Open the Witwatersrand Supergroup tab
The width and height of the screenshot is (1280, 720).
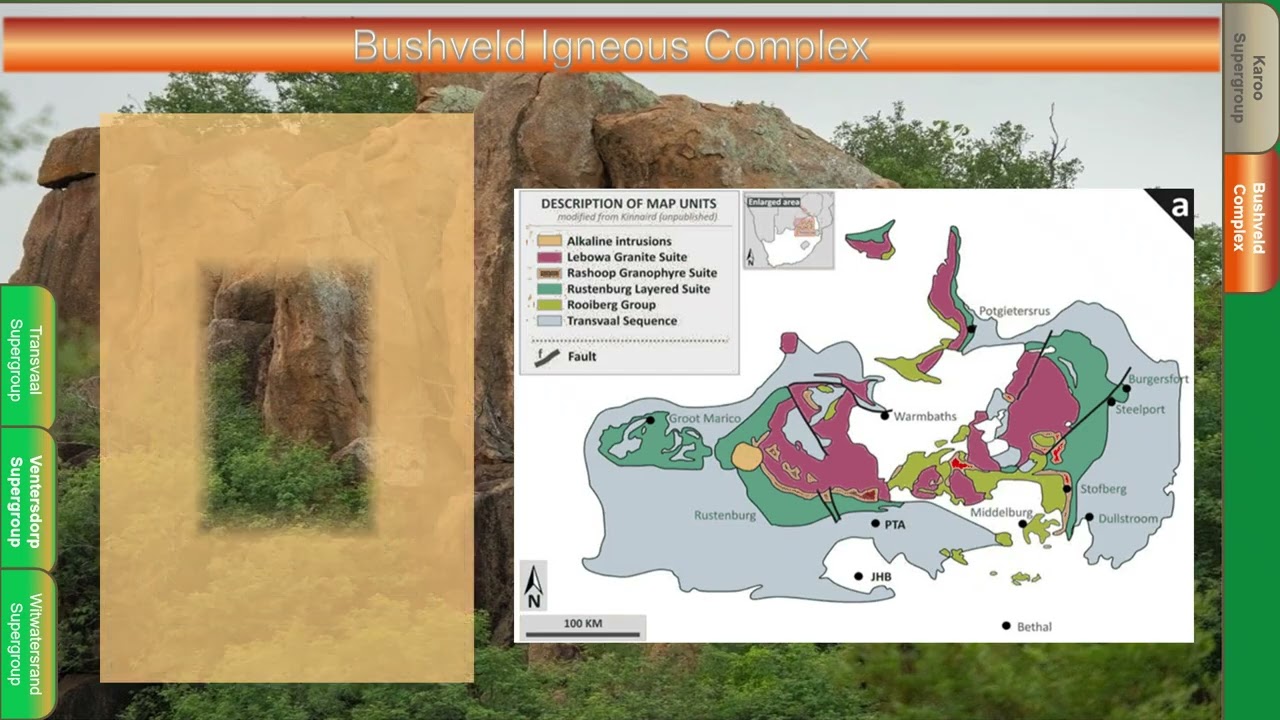[x=27, y=644]
